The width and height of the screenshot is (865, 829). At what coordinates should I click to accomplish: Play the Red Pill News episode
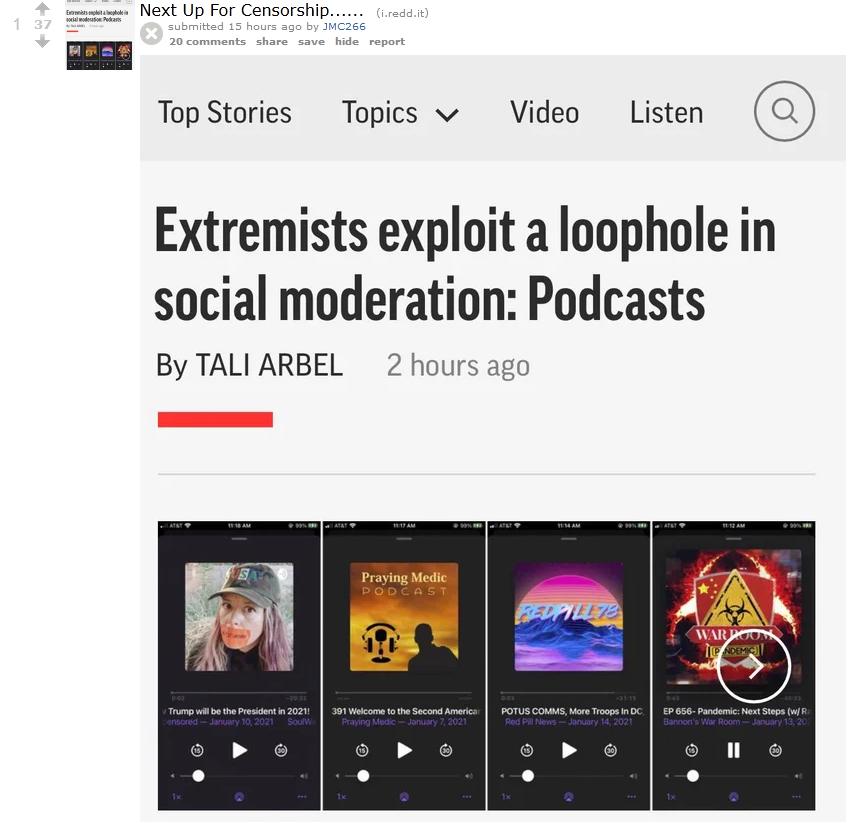[x=569, y=750]
